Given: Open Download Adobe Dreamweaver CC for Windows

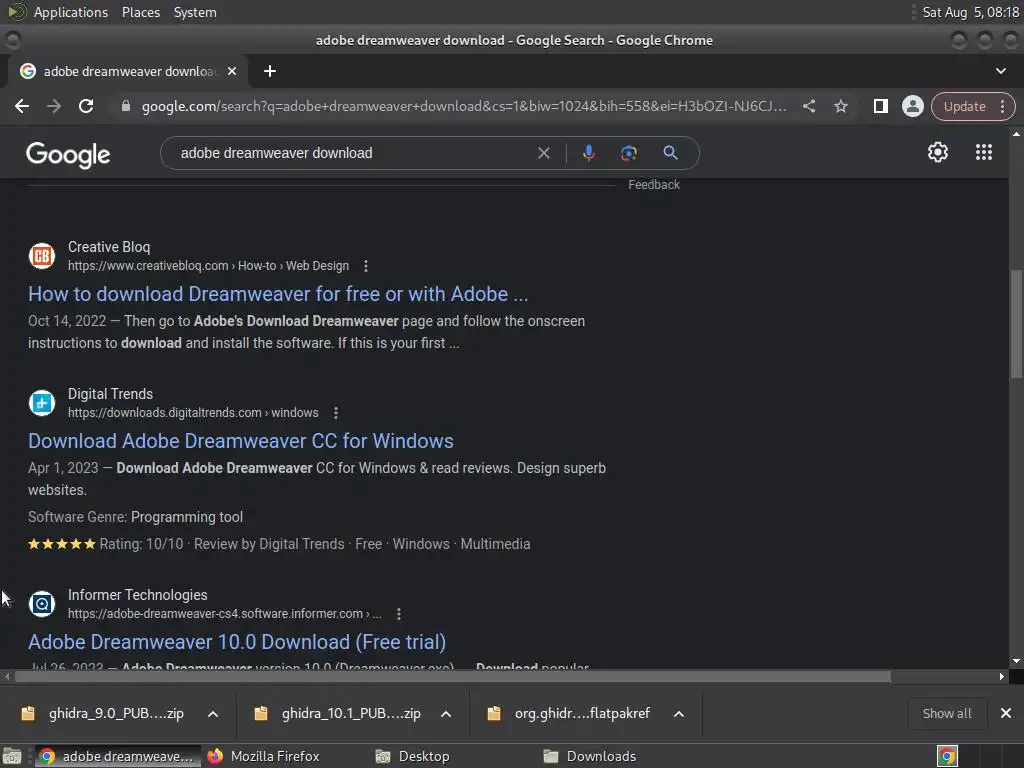Looking at the screenshot, I should pos(241,441).
